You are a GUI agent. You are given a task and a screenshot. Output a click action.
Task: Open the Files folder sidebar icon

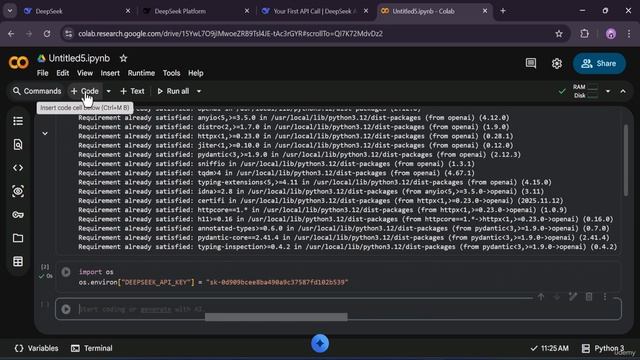(x=18, y=238)
